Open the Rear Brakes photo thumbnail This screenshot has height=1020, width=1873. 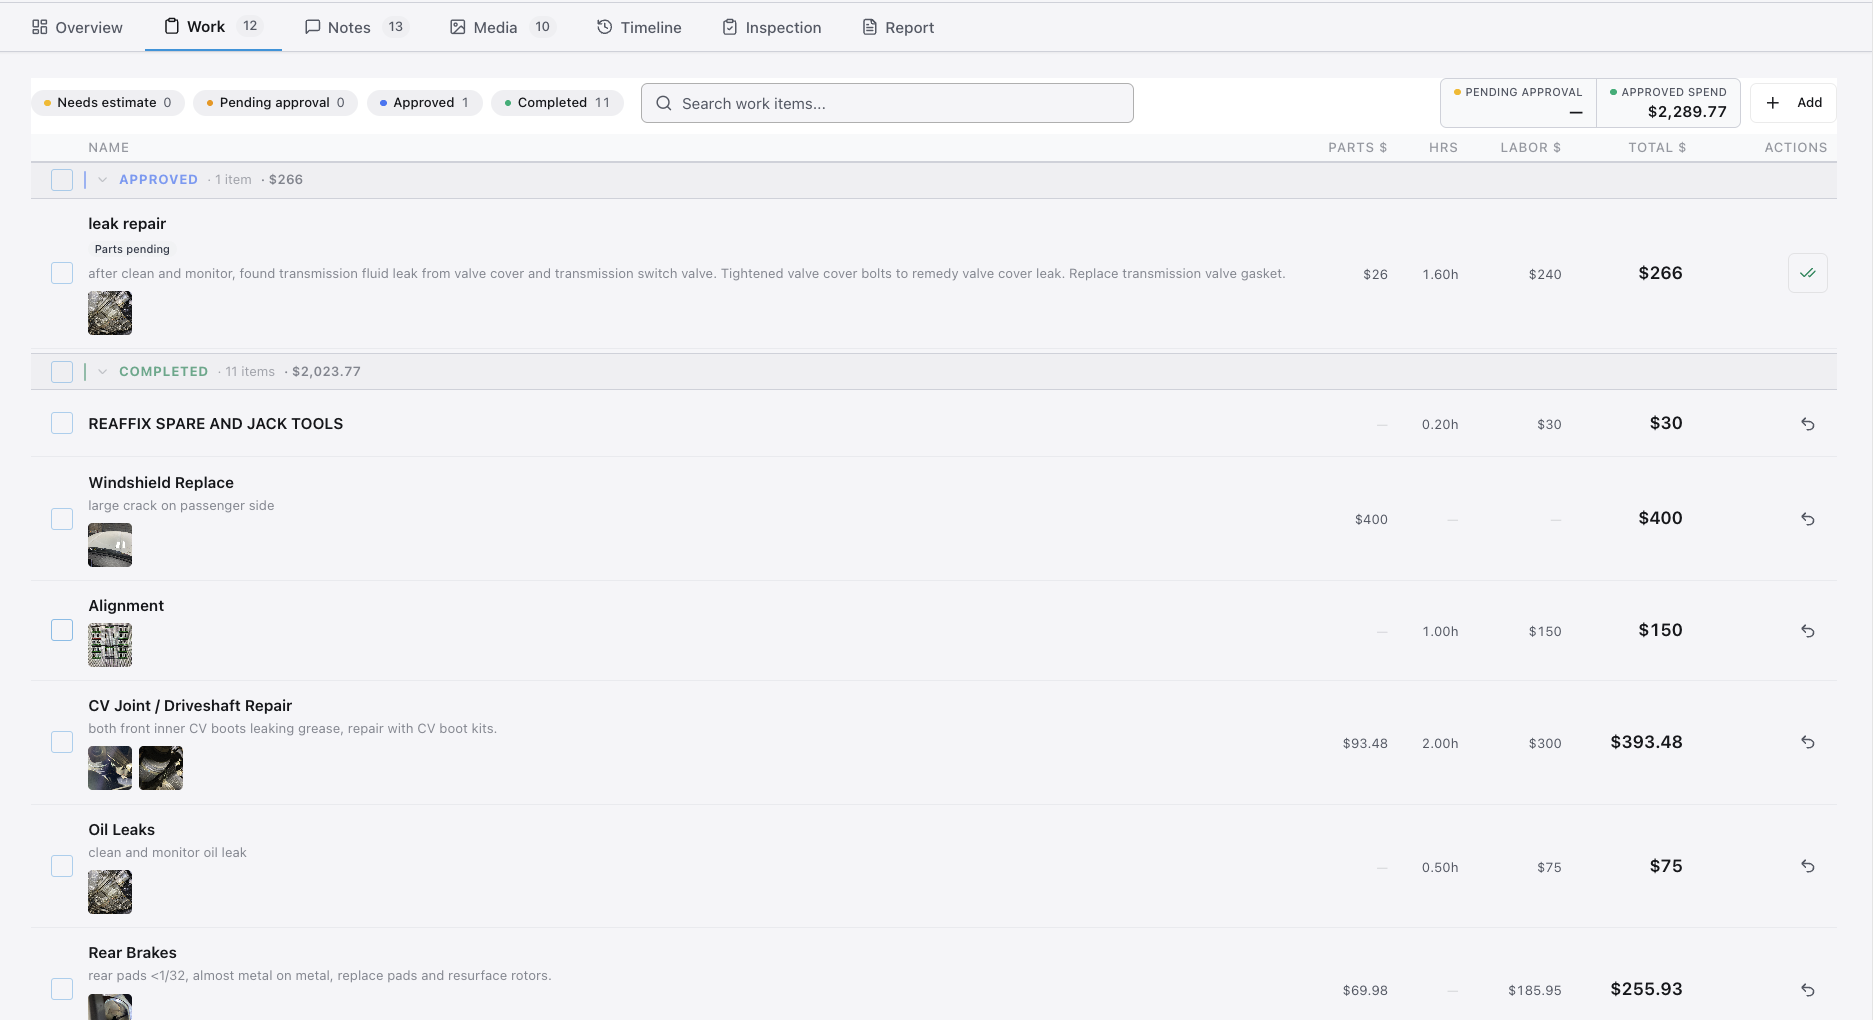(110, 1006)
